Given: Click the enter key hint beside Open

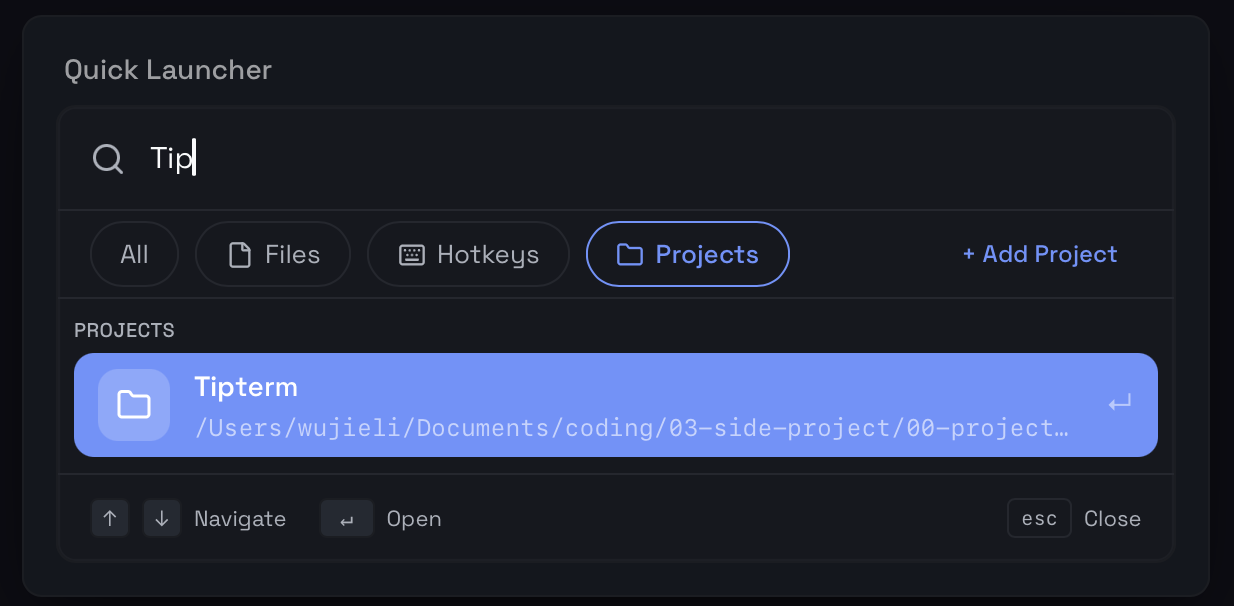Looking at the screenshot, I should [347, 519].
